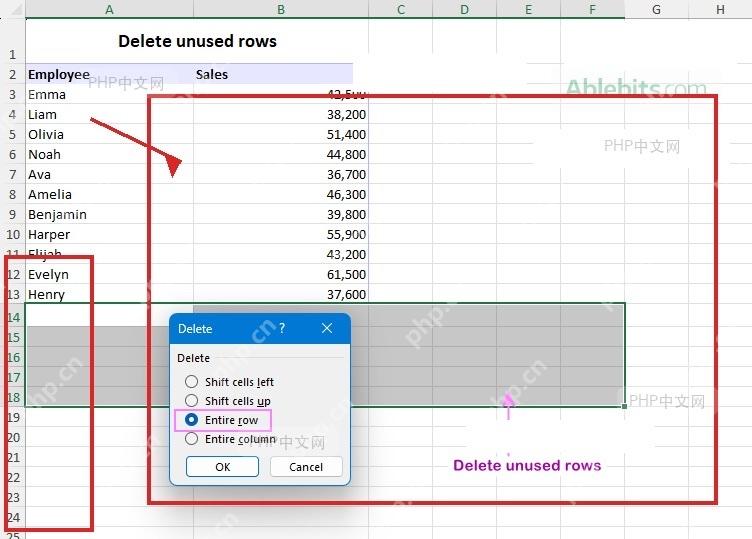
Task: Click the sales value 44,800
Action: (281, 154)
